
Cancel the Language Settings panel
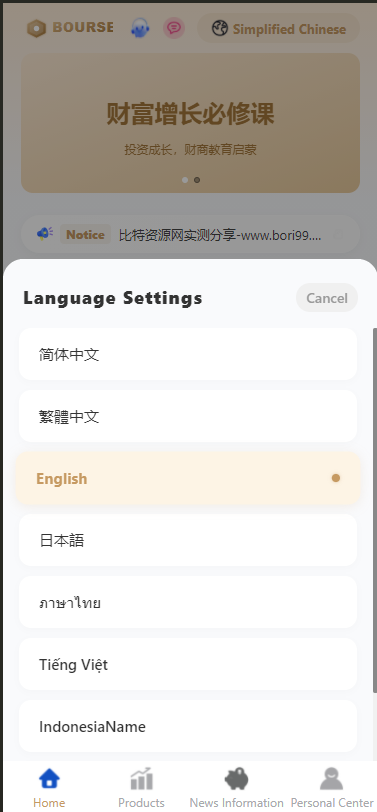coord(327,298)
